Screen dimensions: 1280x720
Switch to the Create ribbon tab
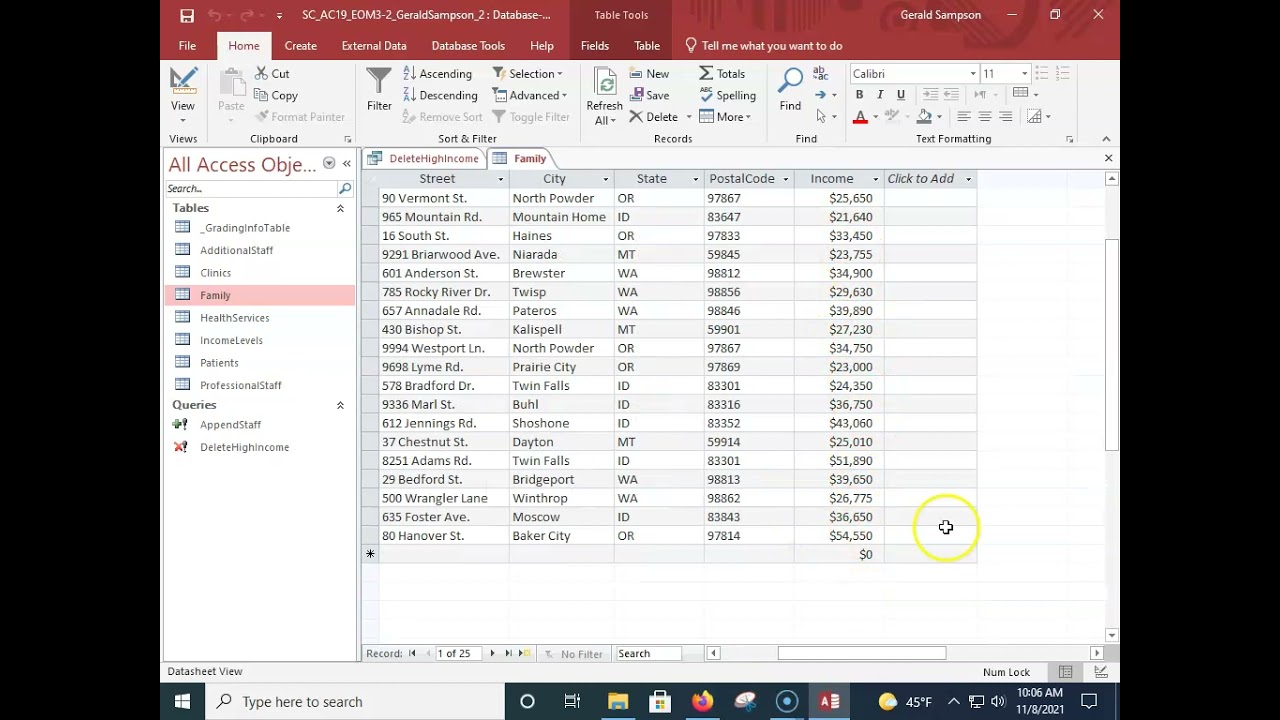coord(300,46)
